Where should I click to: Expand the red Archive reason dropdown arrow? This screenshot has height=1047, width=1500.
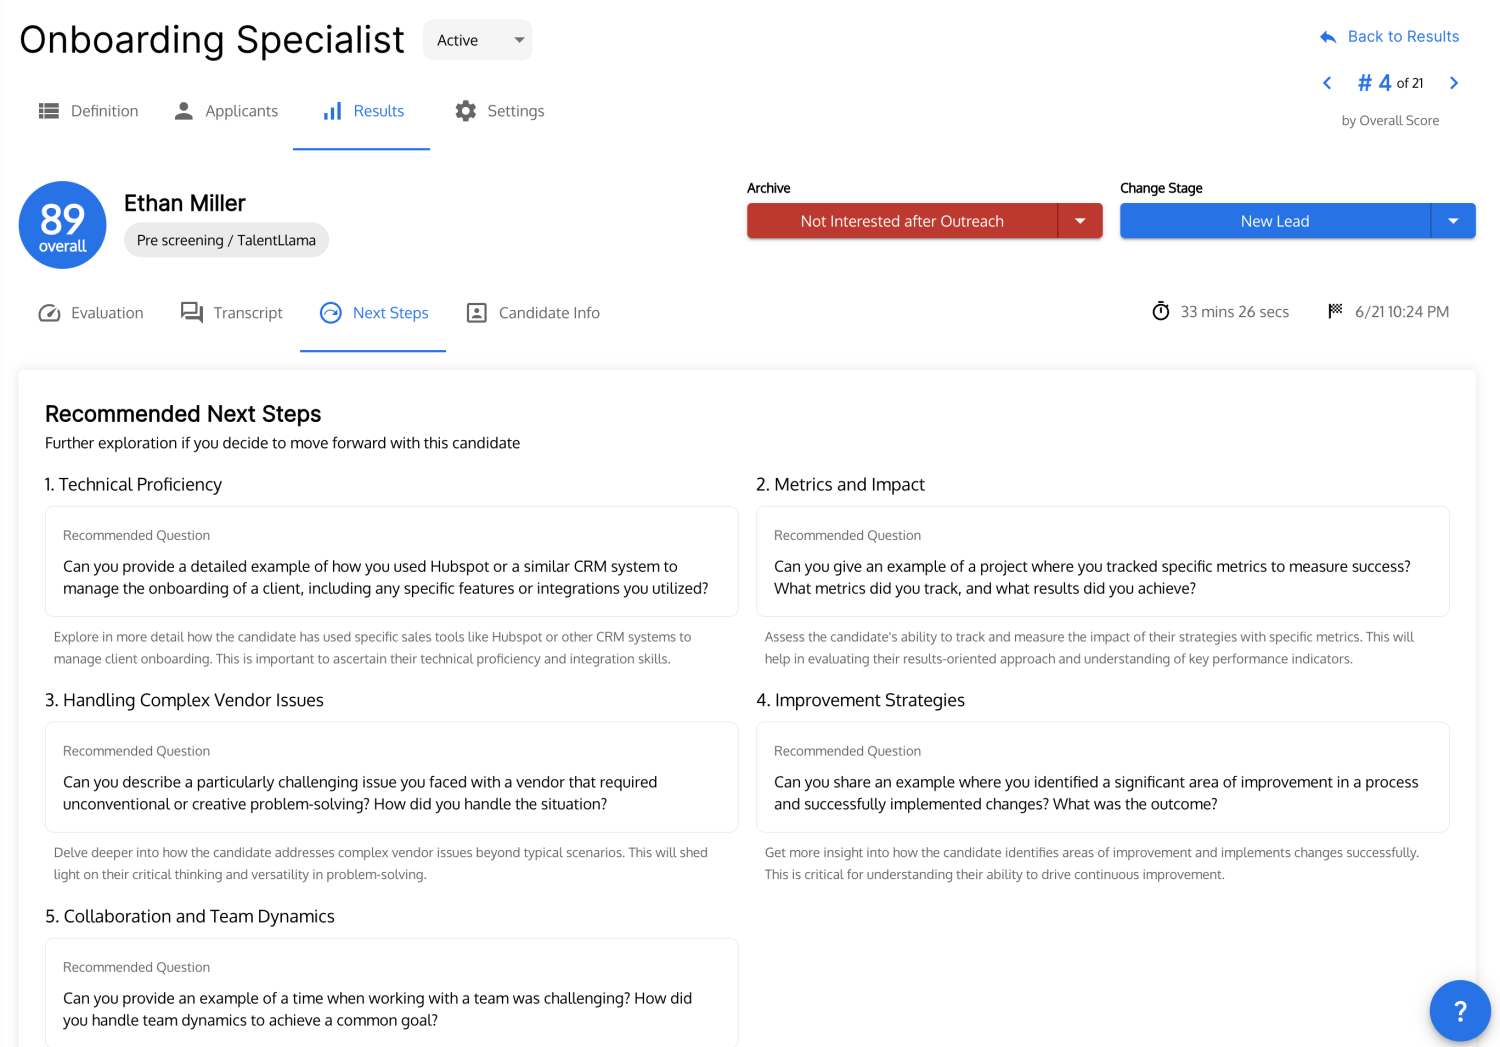1080,221
